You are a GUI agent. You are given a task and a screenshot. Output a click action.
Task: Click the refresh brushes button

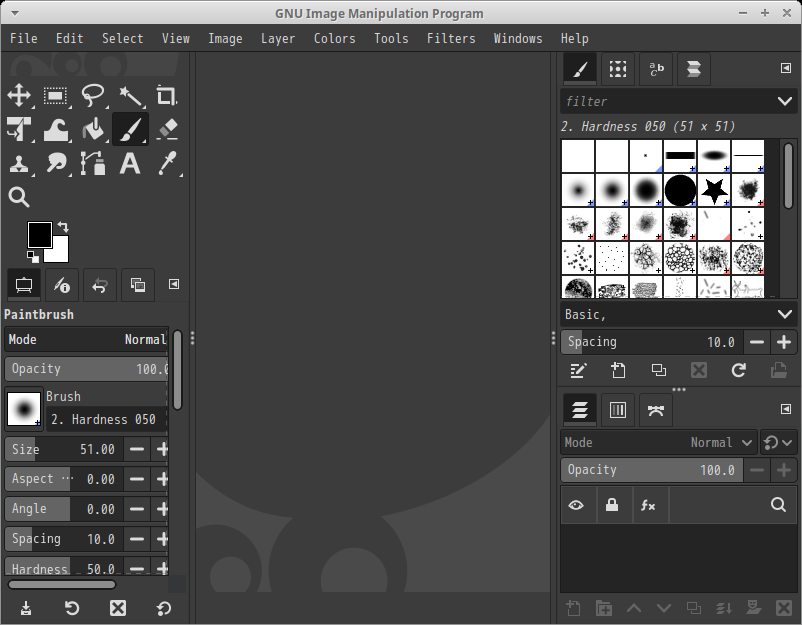738,370
